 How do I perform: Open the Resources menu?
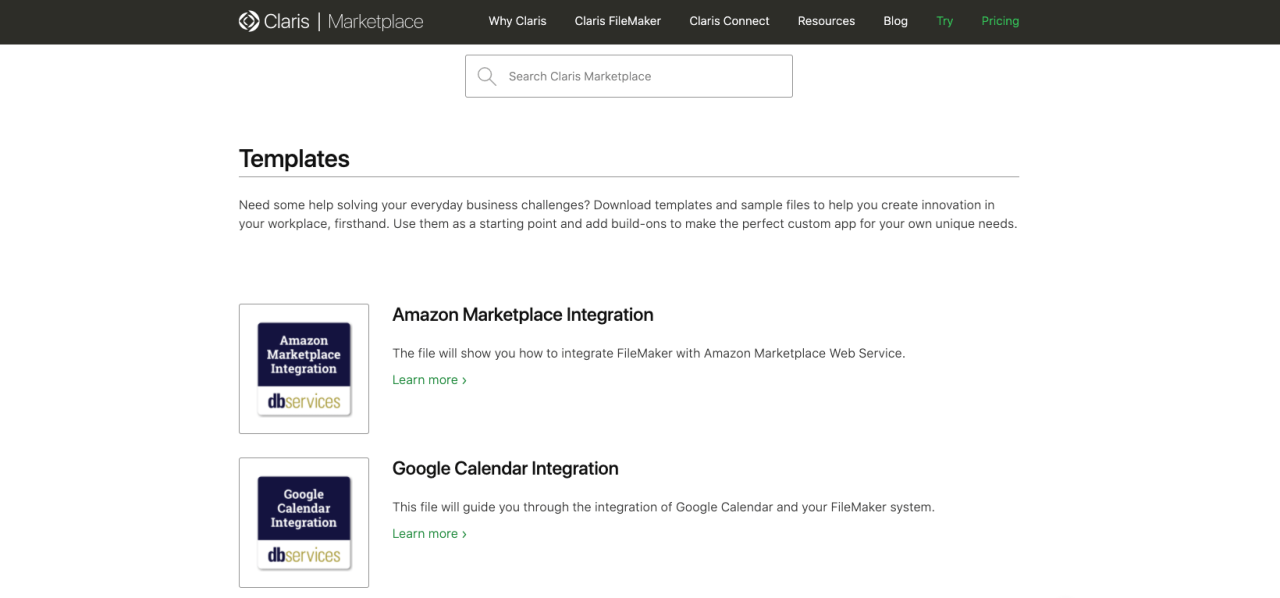click(x=826, y=21)
